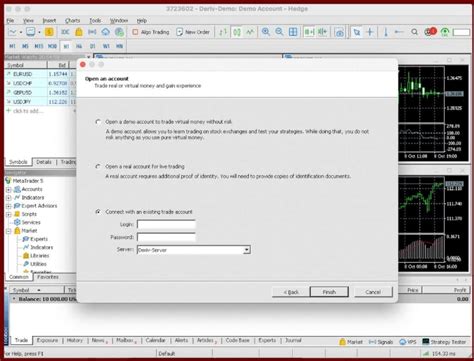Select the crosshair tool
The image size is (474, 361).
pos(370,32)
